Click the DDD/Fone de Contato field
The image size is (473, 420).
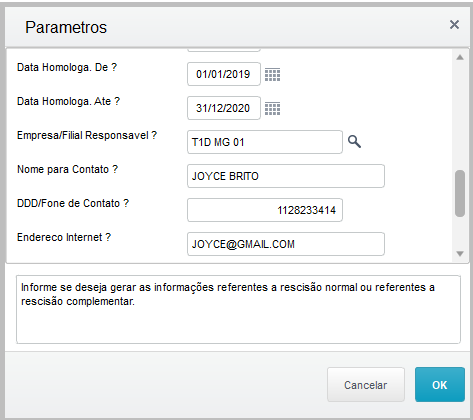coord(265,210)
